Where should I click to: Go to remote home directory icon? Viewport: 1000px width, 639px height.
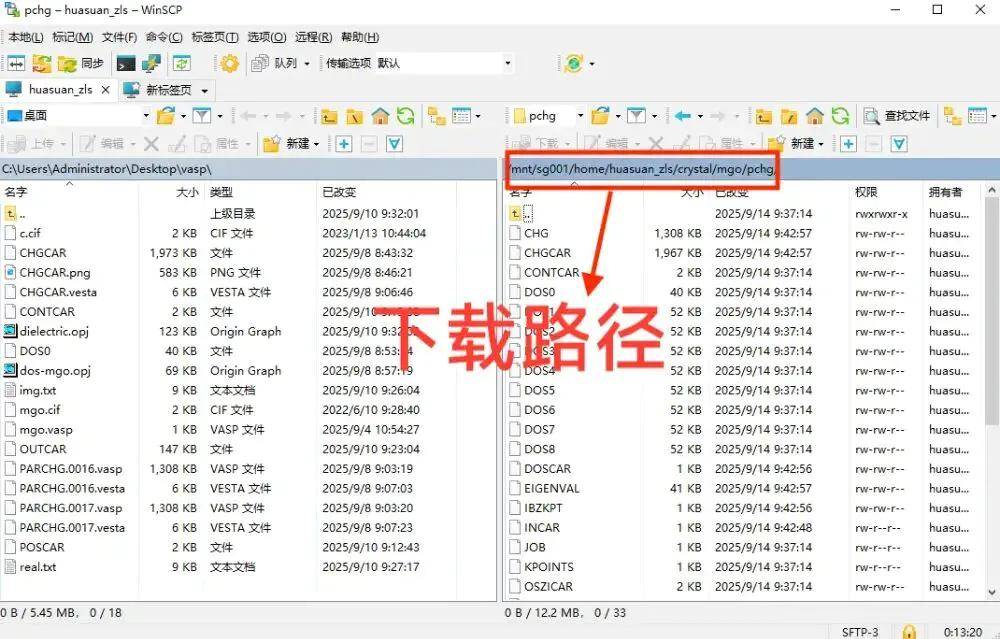(815, 116)
